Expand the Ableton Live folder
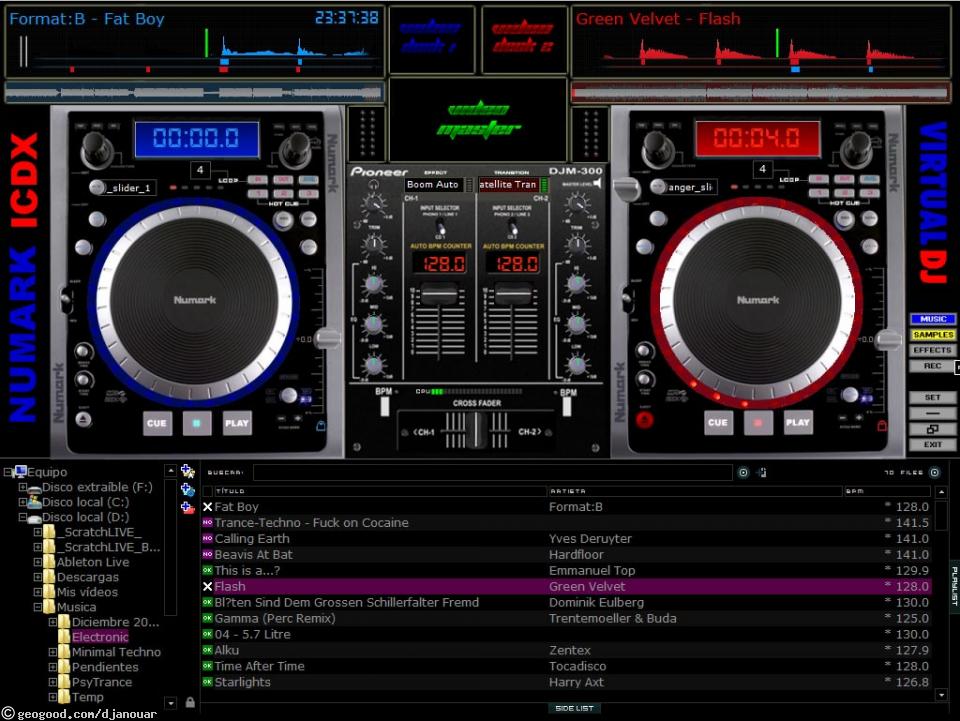Screen dimensions: 960x721 38,562
